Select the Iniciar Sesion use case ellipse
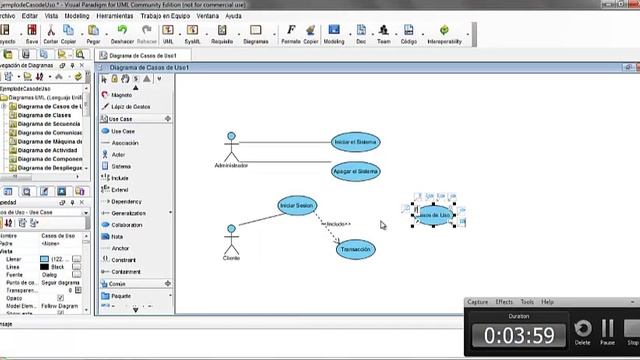Image resolution: width=640 pixels, height=360 pixels. click(297, 205)
